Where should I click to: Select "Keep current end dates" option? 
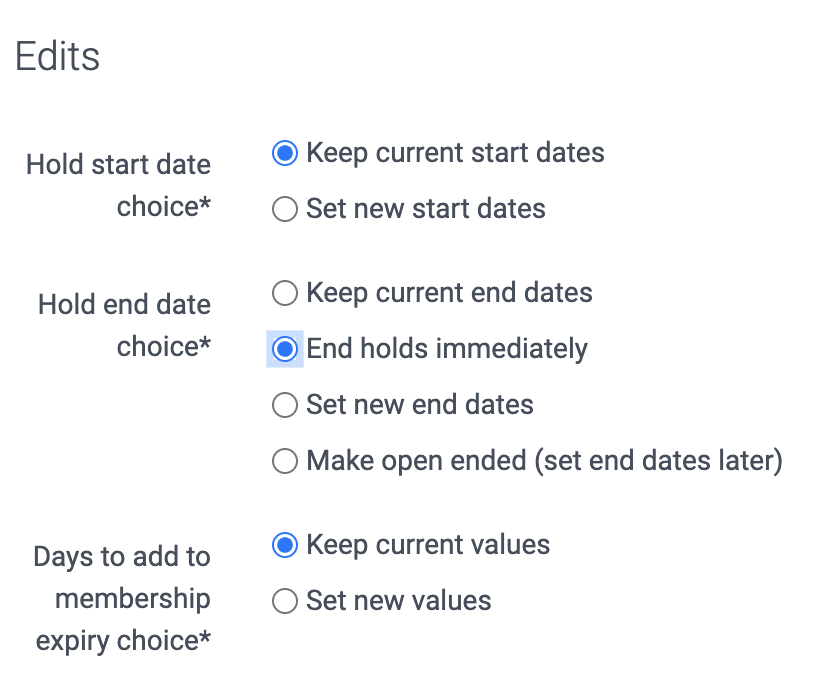284,293
